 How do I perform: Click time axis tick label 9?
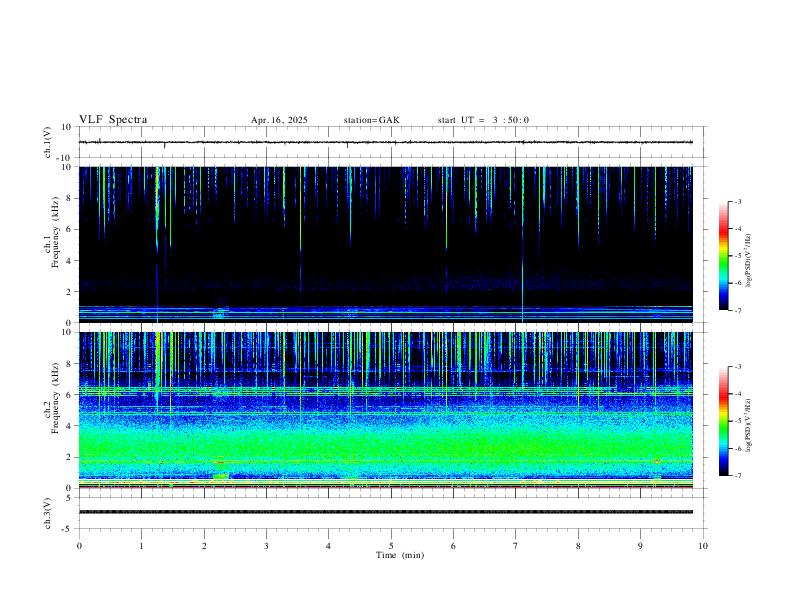click(x=640, y=546)
